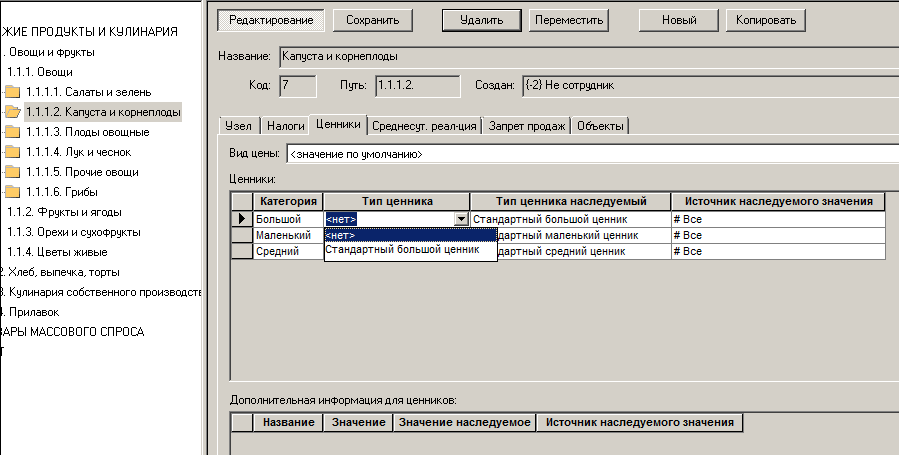Click the Тип ценника наследуемый column header
899x455 pixels.
point(570,201)
